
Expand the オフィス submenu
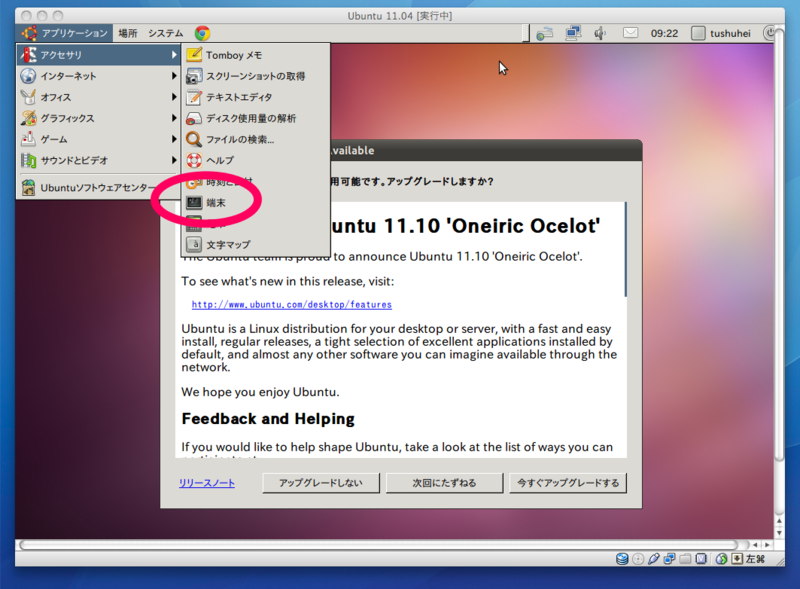pyautogui.click(x=98, y=97)
